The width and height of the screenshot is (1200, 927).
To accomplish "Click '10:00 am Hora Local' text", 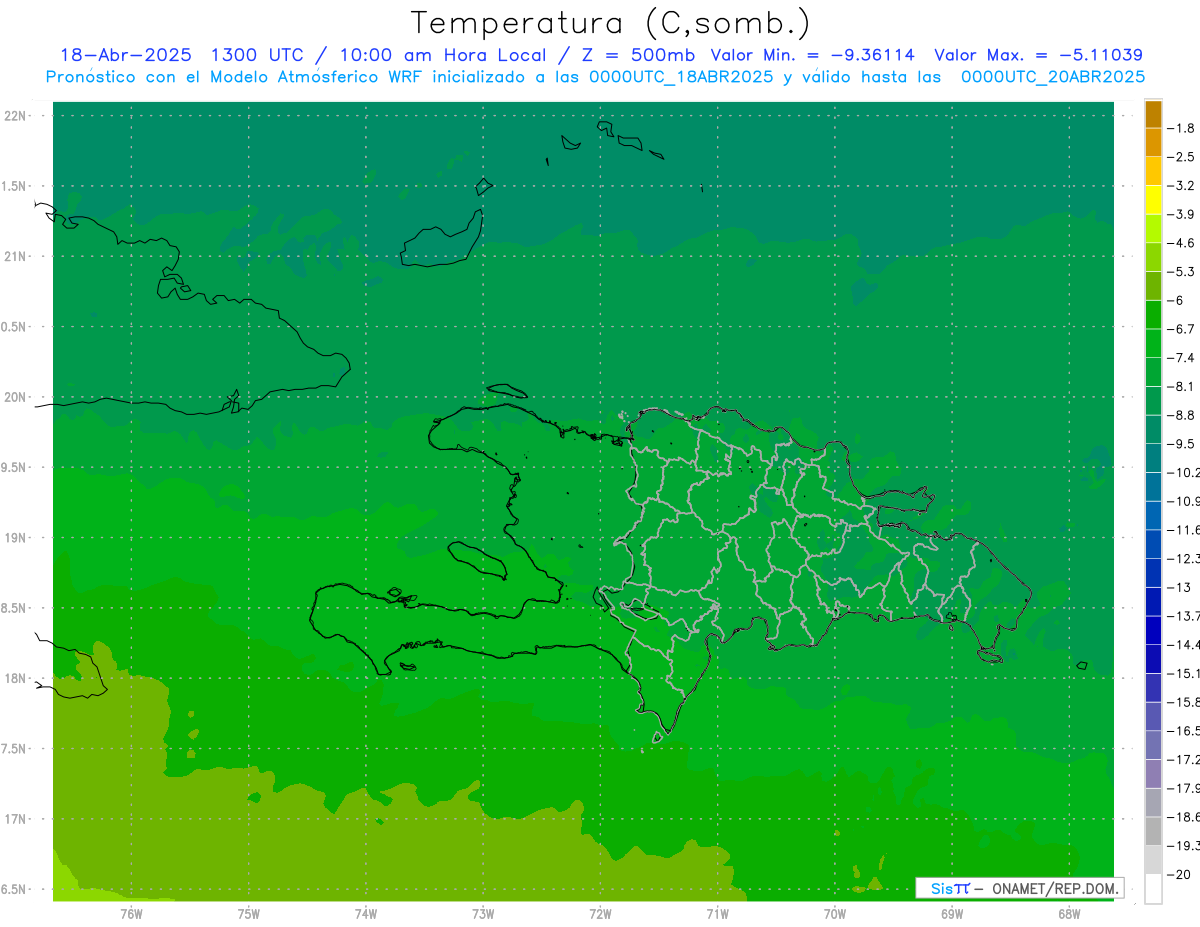I will (x=444, y=55).
